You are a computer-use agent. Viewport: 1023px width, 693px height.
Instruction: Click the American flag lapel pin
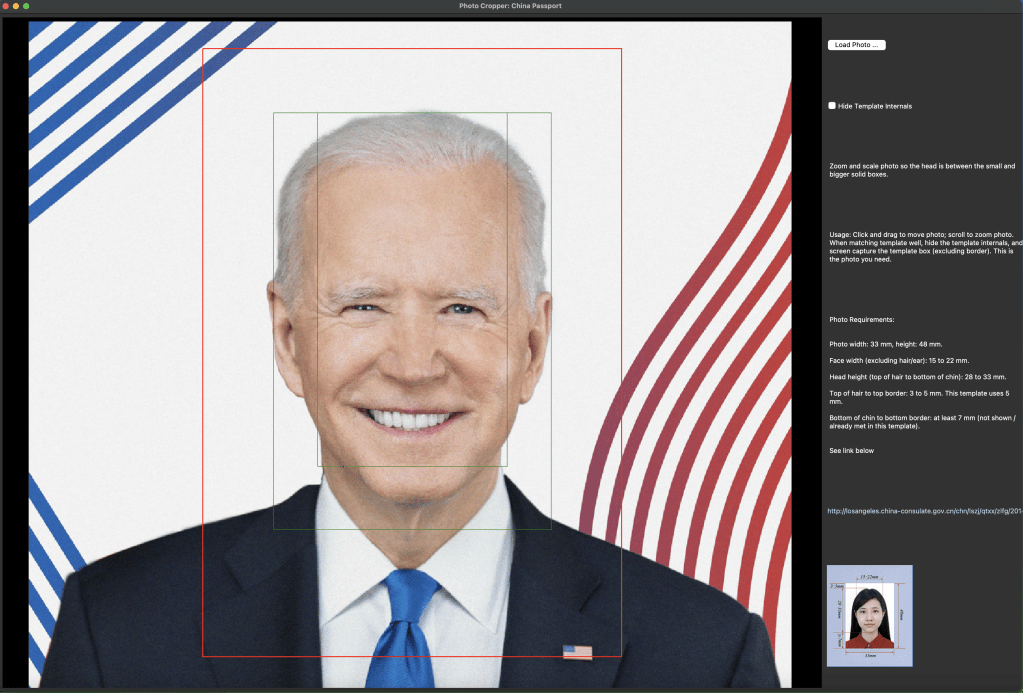[577, 652]
